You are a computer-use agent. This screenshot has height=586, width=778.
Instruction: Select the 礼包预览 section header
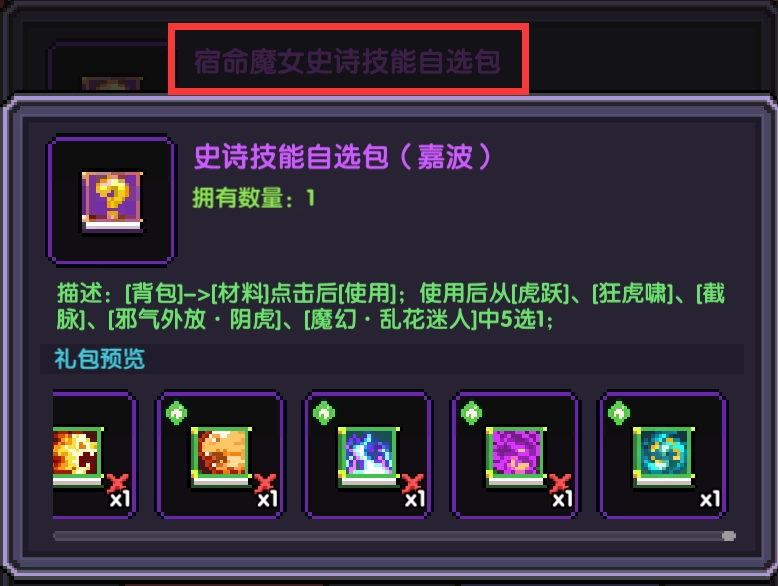coord(99,359)
